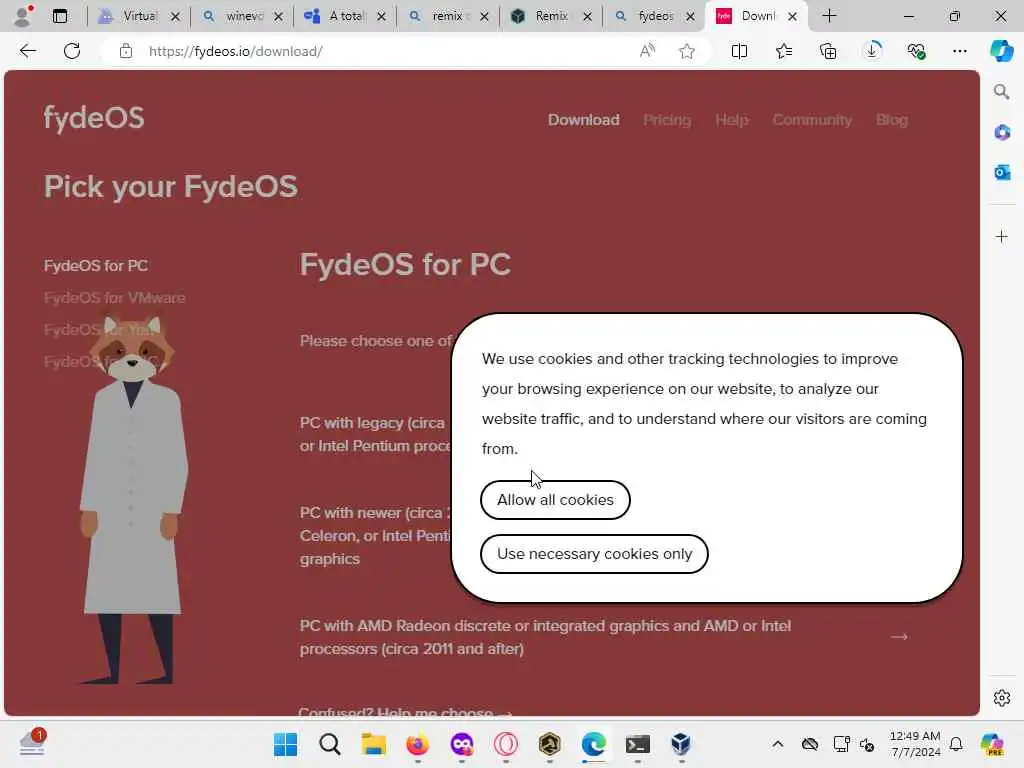Open the Community nav item
The height and width of the screenshot is (768, 1024).
(812, 120)
